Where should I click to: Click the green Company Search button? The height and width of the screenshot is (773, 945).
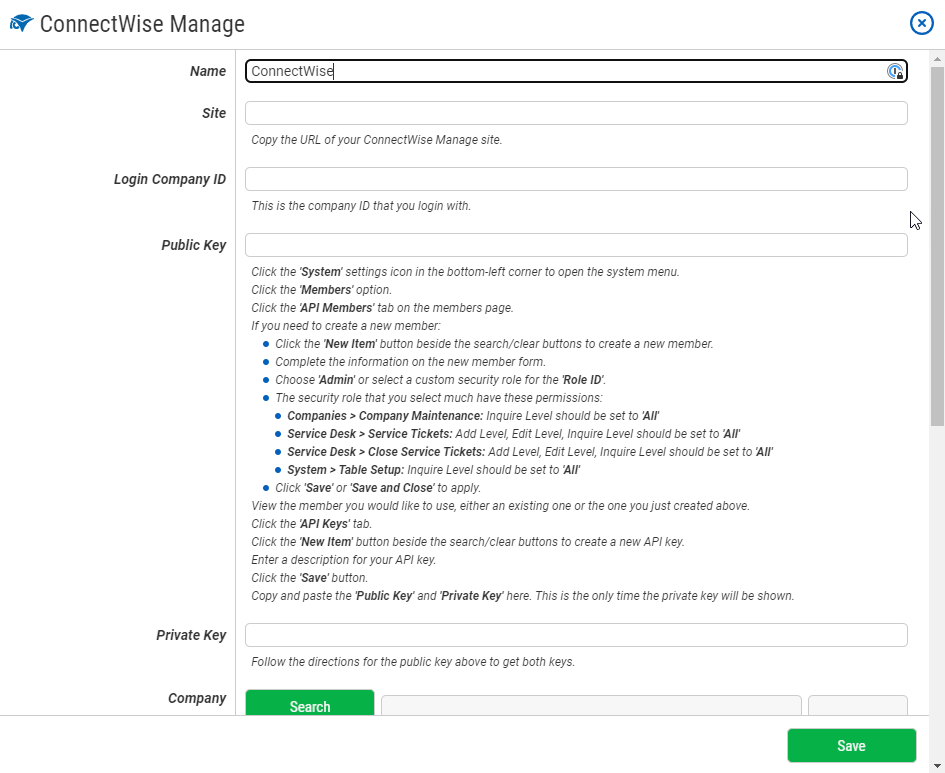point(310,703)
